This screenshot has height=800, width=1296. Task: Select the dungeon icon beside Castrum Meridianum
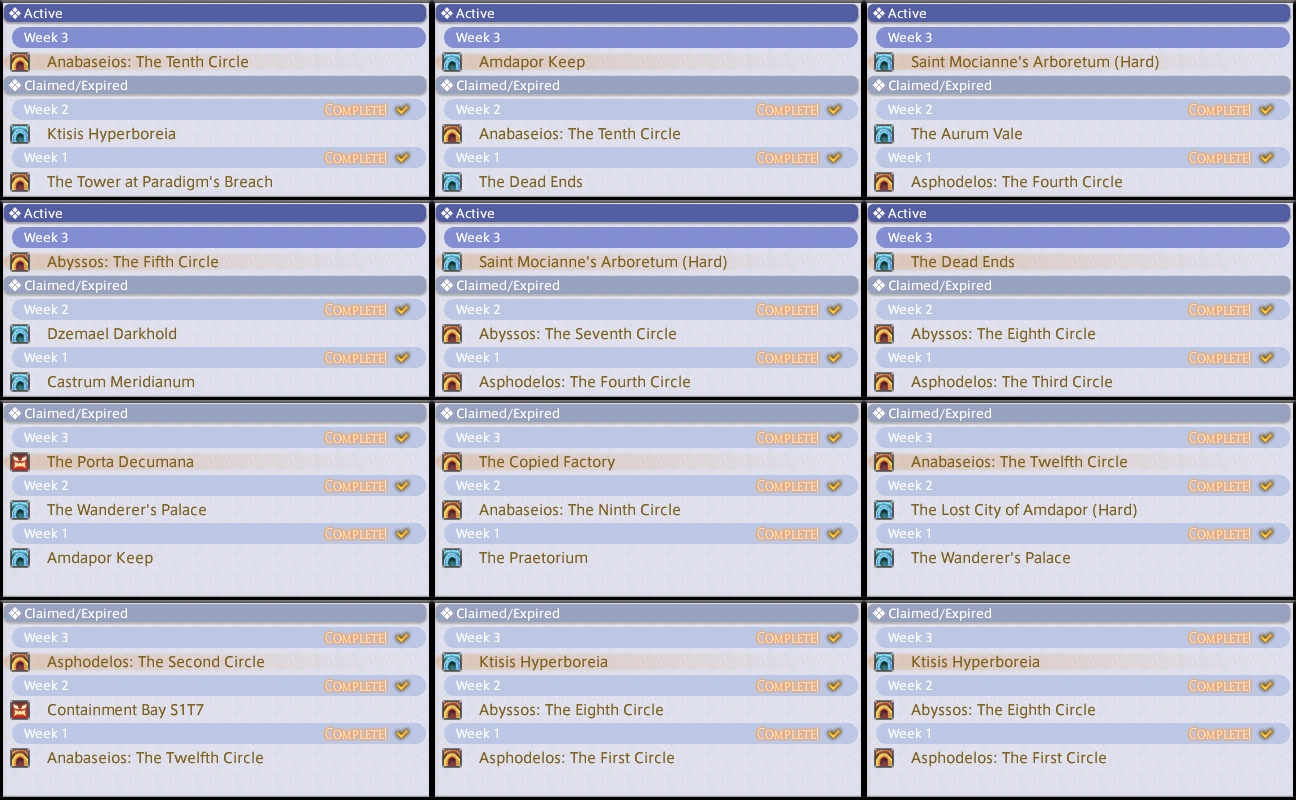[20, 382]
